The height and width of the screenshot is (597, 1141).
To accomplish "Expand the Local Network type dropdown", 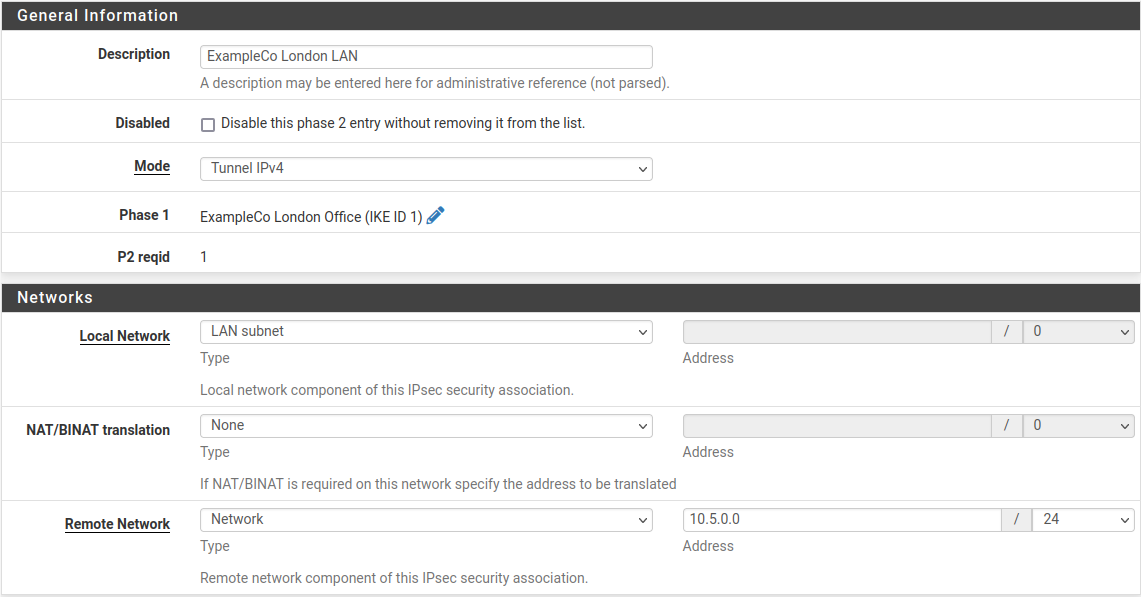I will click(x=426, y=332).
